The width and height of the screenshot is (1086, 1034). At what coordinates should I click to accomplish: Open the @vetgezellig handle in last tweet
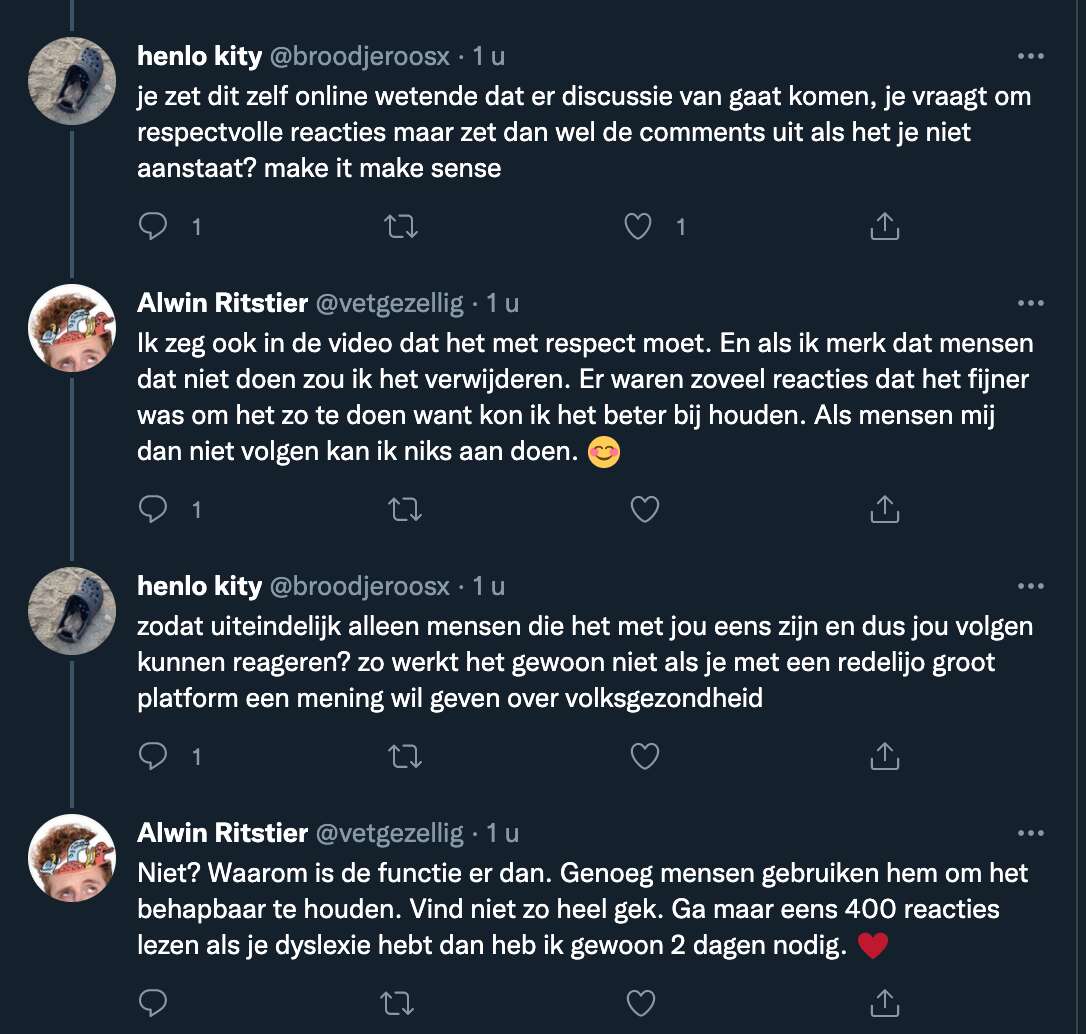[389, 832]
